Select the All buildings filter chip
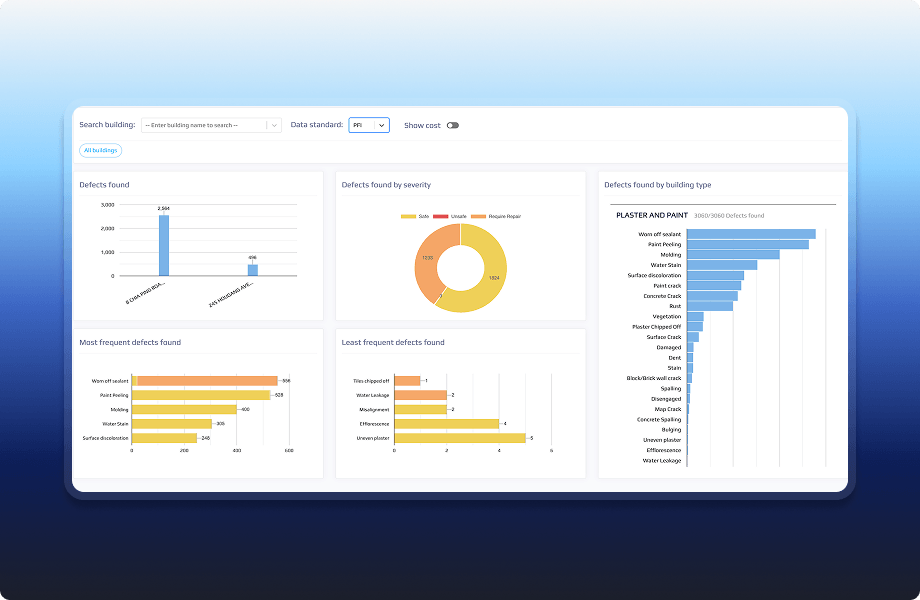920x600 pixels. [100, 150]
